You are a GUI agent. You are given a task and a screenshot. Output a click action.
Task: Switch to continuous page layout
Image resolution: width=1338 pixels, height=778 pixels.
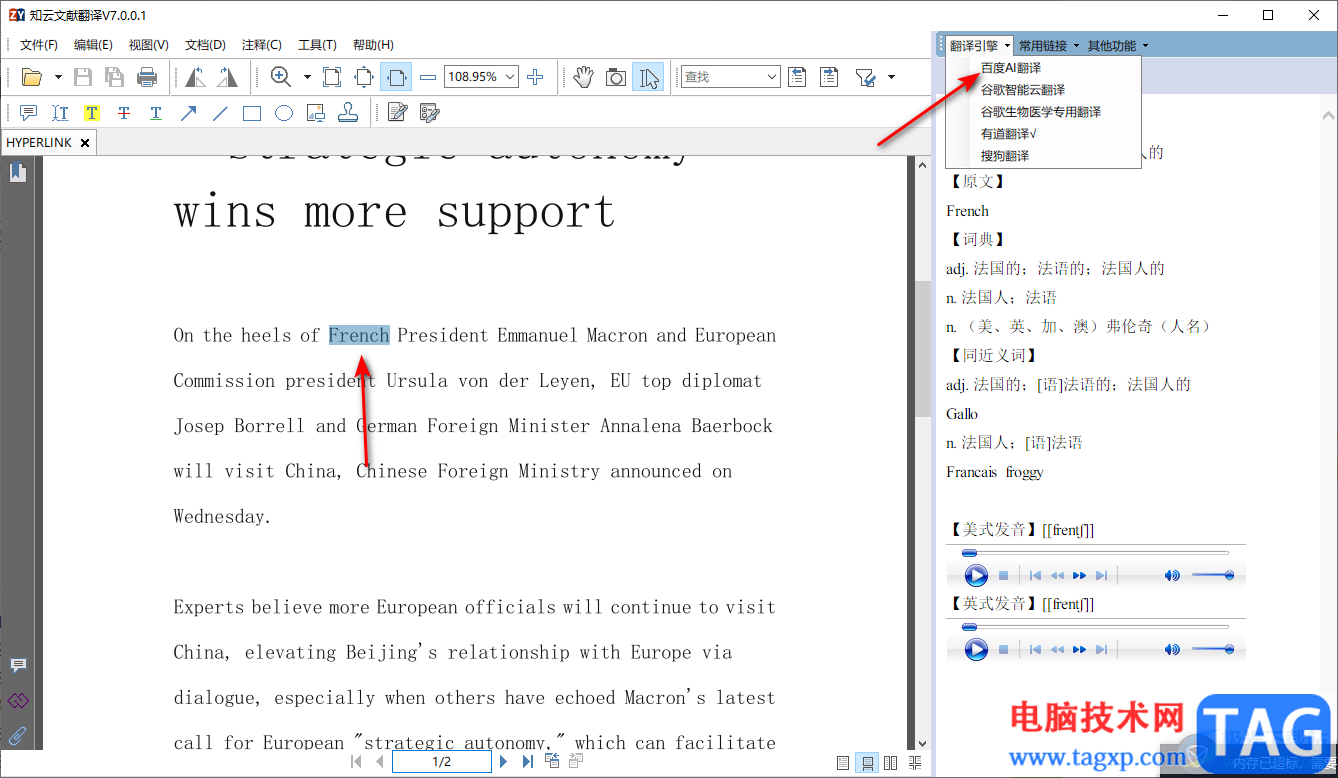click(x=867, y=762)
